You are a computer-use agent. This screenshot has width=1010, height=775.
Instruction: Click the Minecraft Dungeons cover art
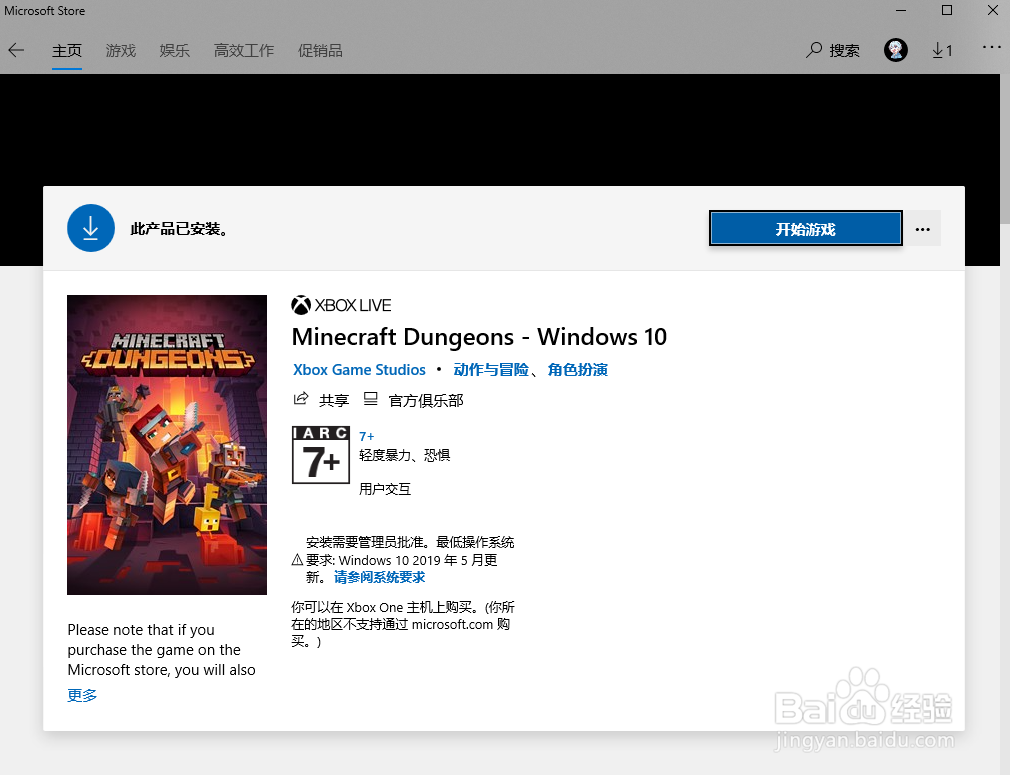pyautogui.click(x=167, y=445)
